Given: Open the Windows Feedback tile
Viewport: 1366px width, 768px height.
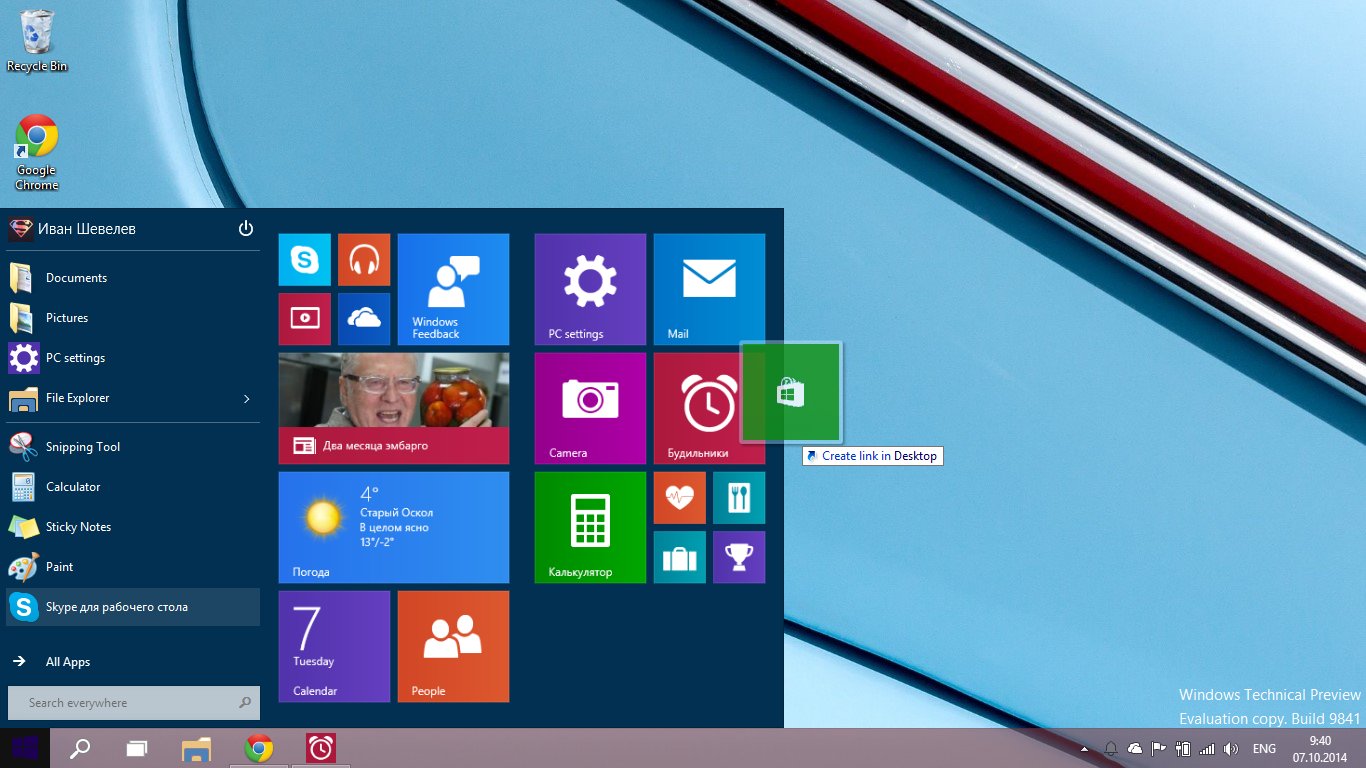Looking at the screenshot, I should tap(453, 289).
